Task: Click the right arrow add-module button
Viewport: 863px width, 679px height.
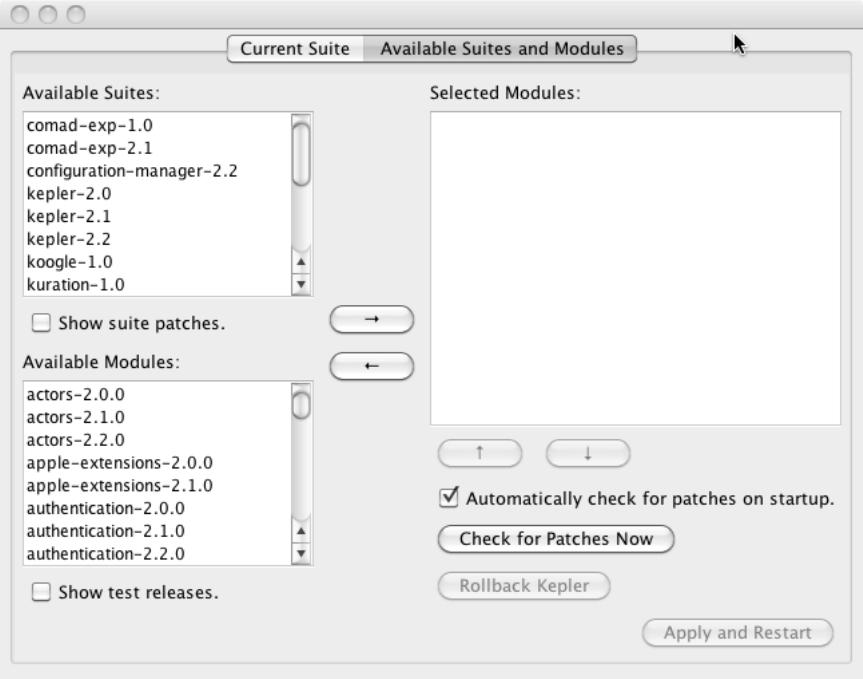Action: pyautogui.click(x=371, y=319)
